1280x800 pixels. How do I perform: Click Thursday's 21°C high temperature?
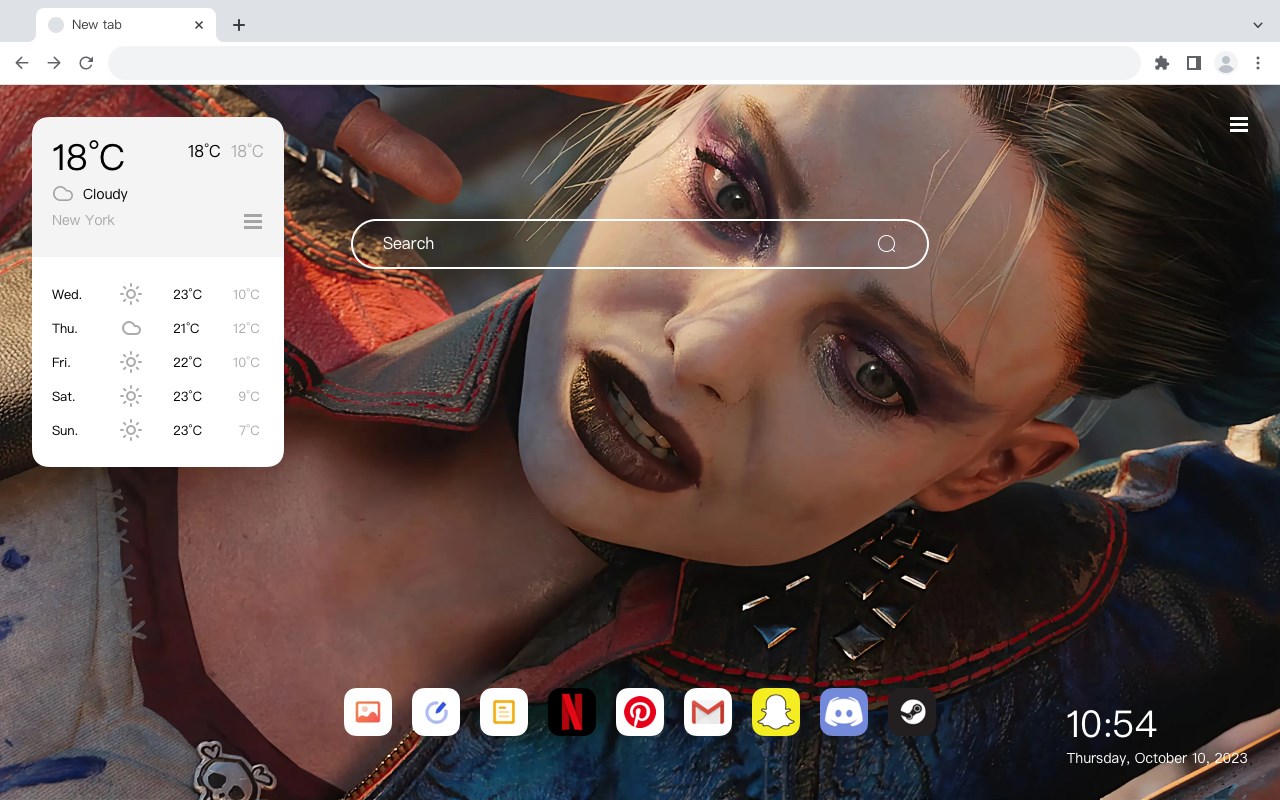(186, 328)
